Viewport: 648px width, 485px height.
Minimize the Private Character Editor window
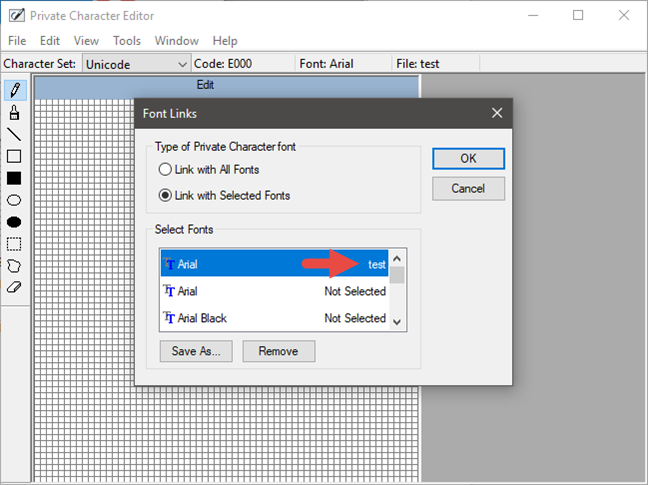pyautogui.click(x=533, y=16)
